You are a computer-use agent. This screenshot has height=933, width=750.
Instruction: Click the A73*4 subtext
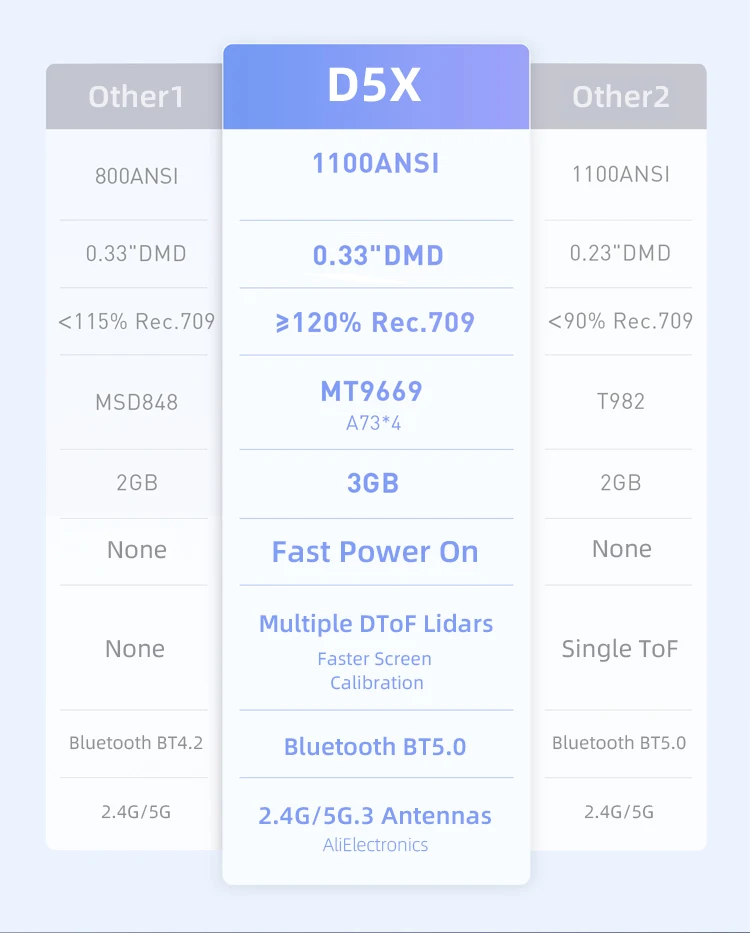click(373, 424)
